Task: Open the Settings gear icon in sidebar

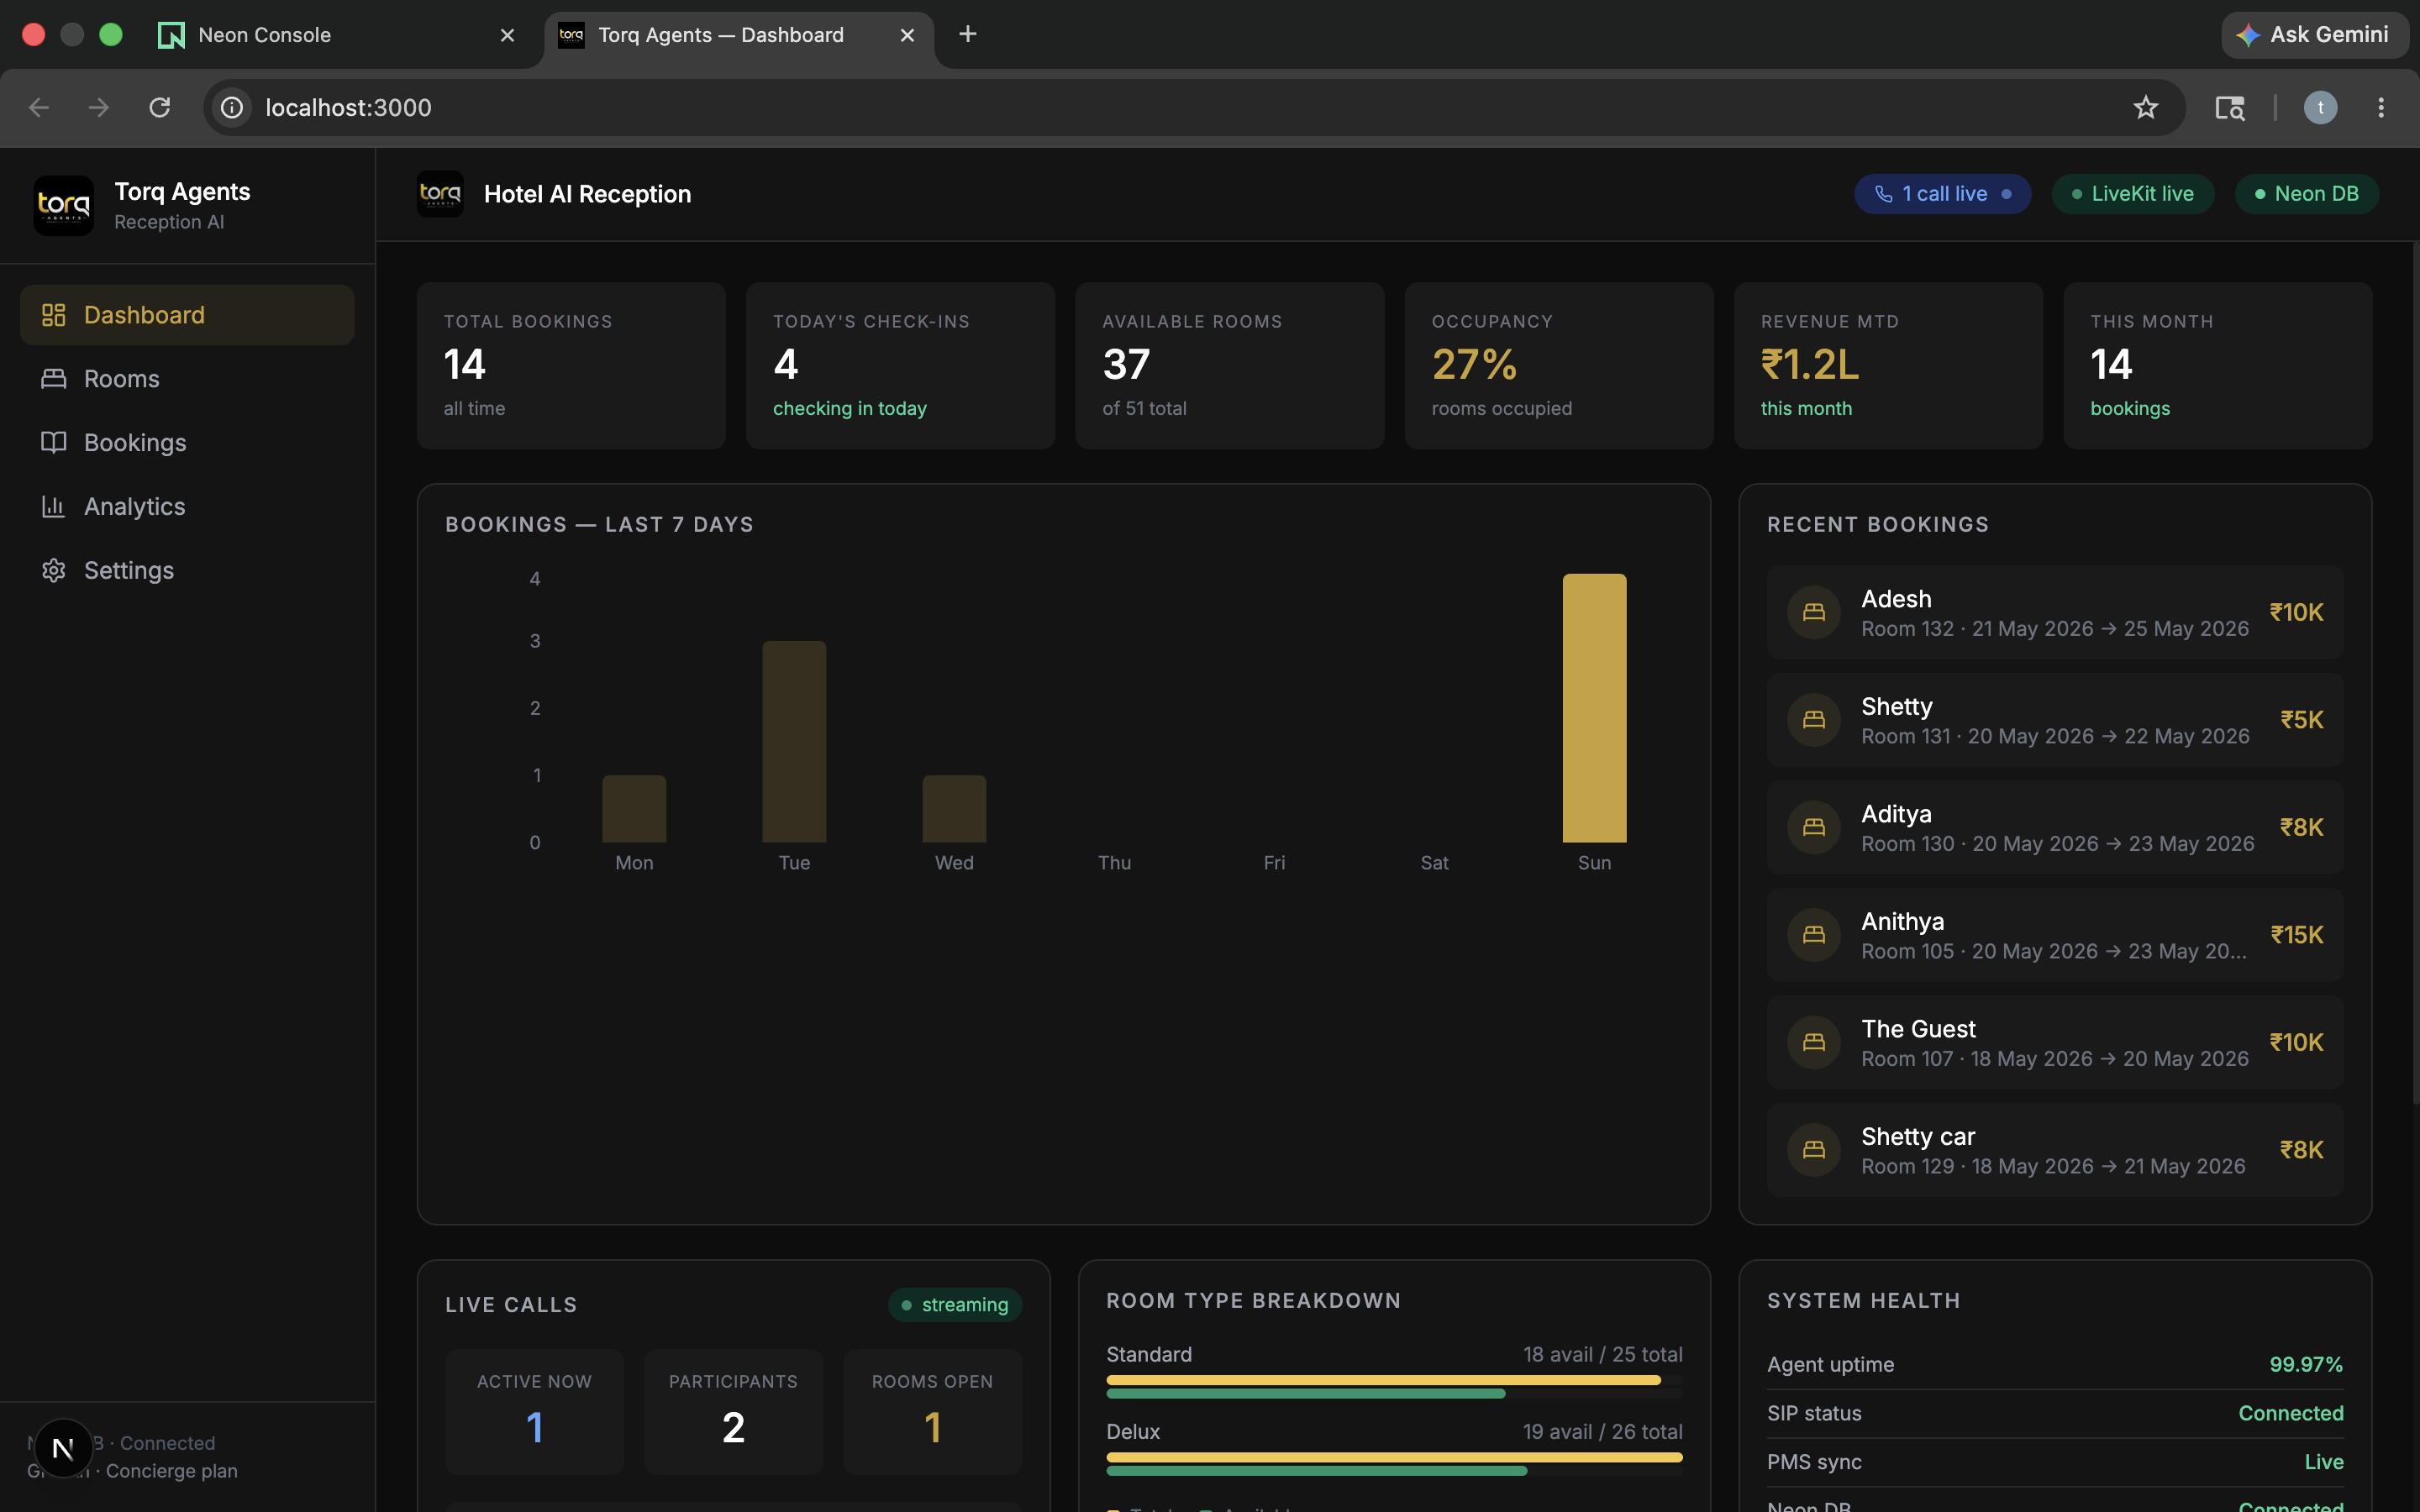Action: point(53,570)
